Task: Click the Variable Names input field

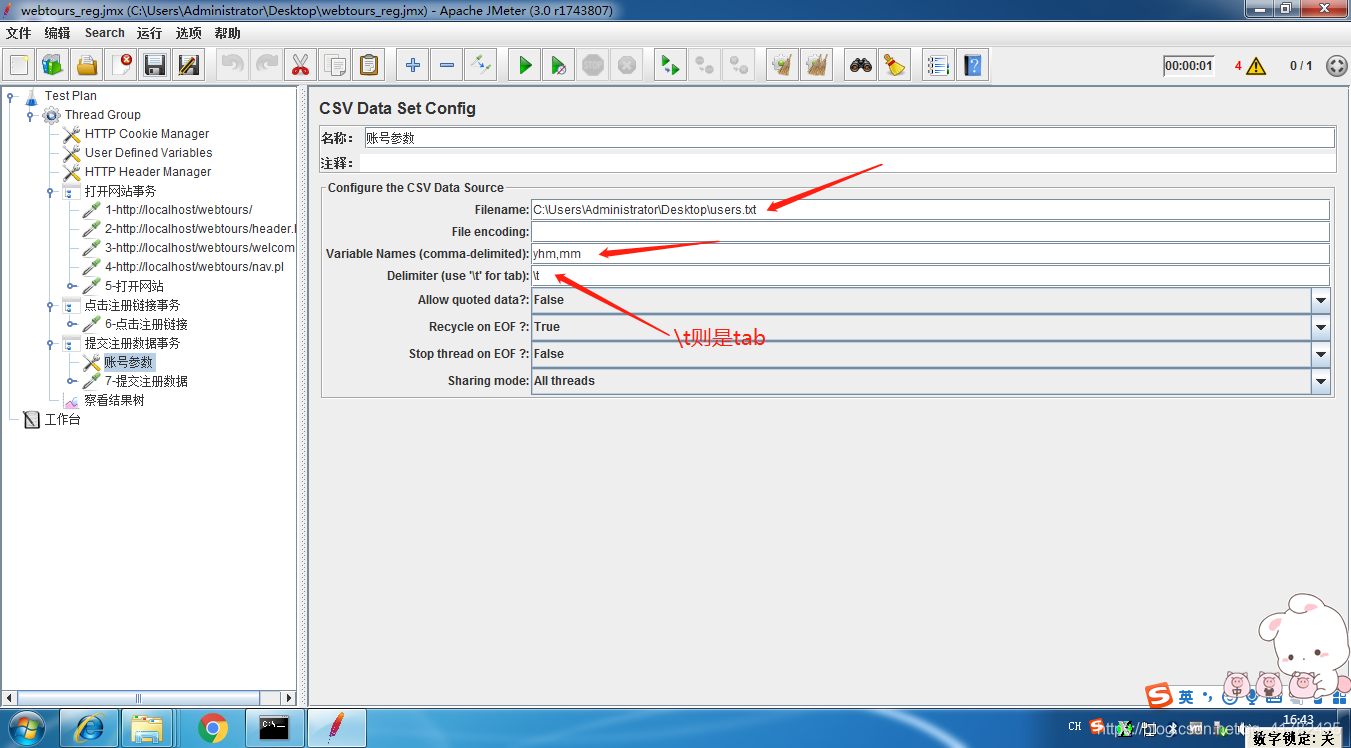Action: point(931,254)
